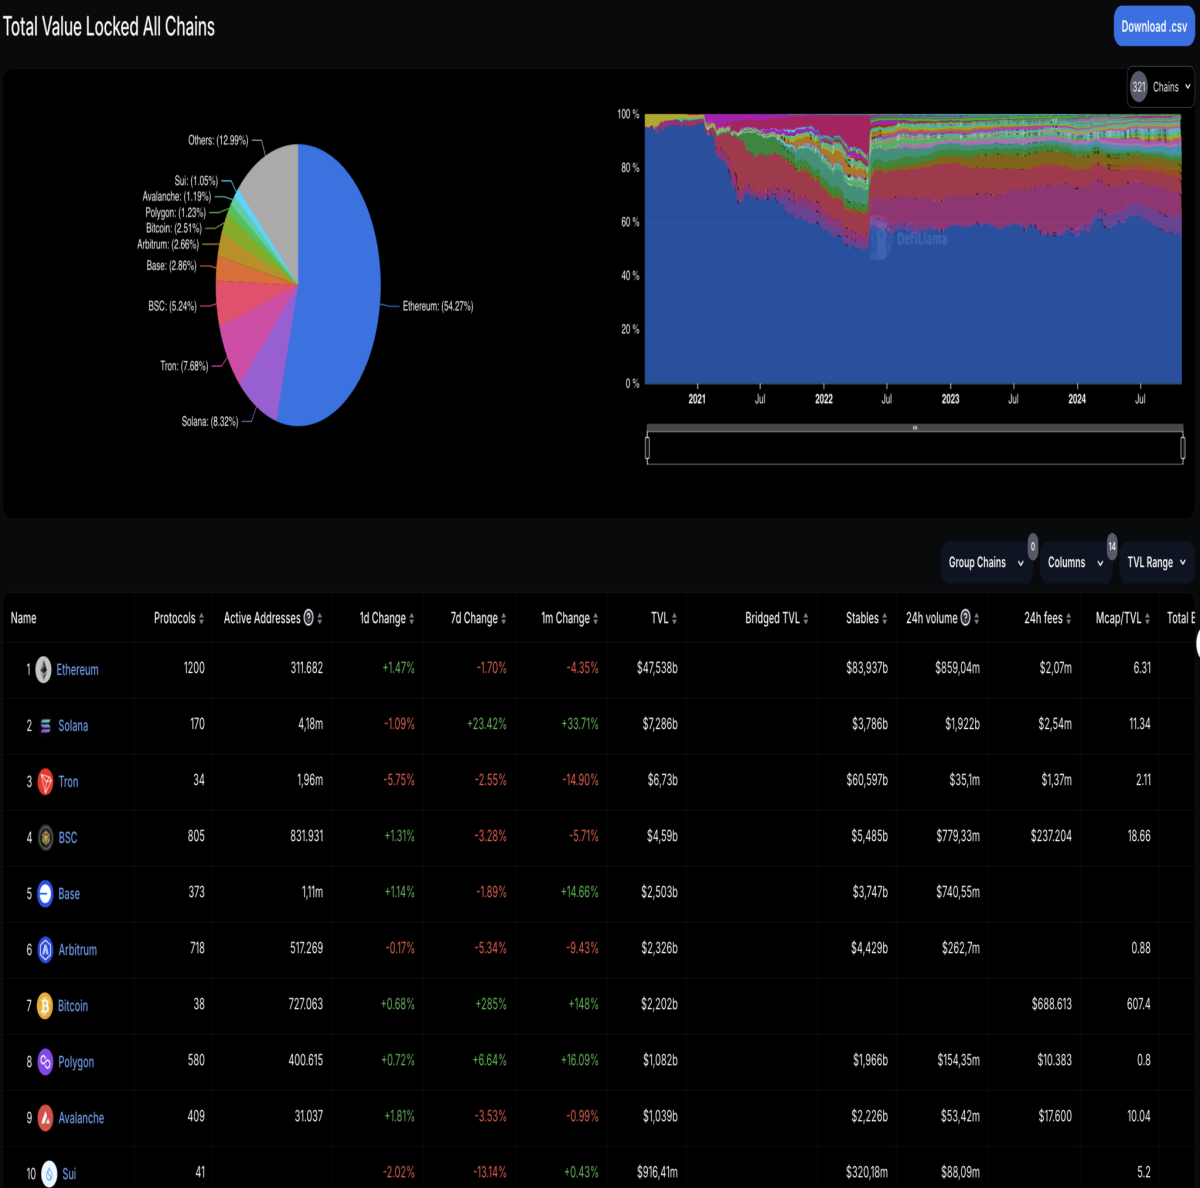Sort the table by 7d Change column

pos(478,618)
